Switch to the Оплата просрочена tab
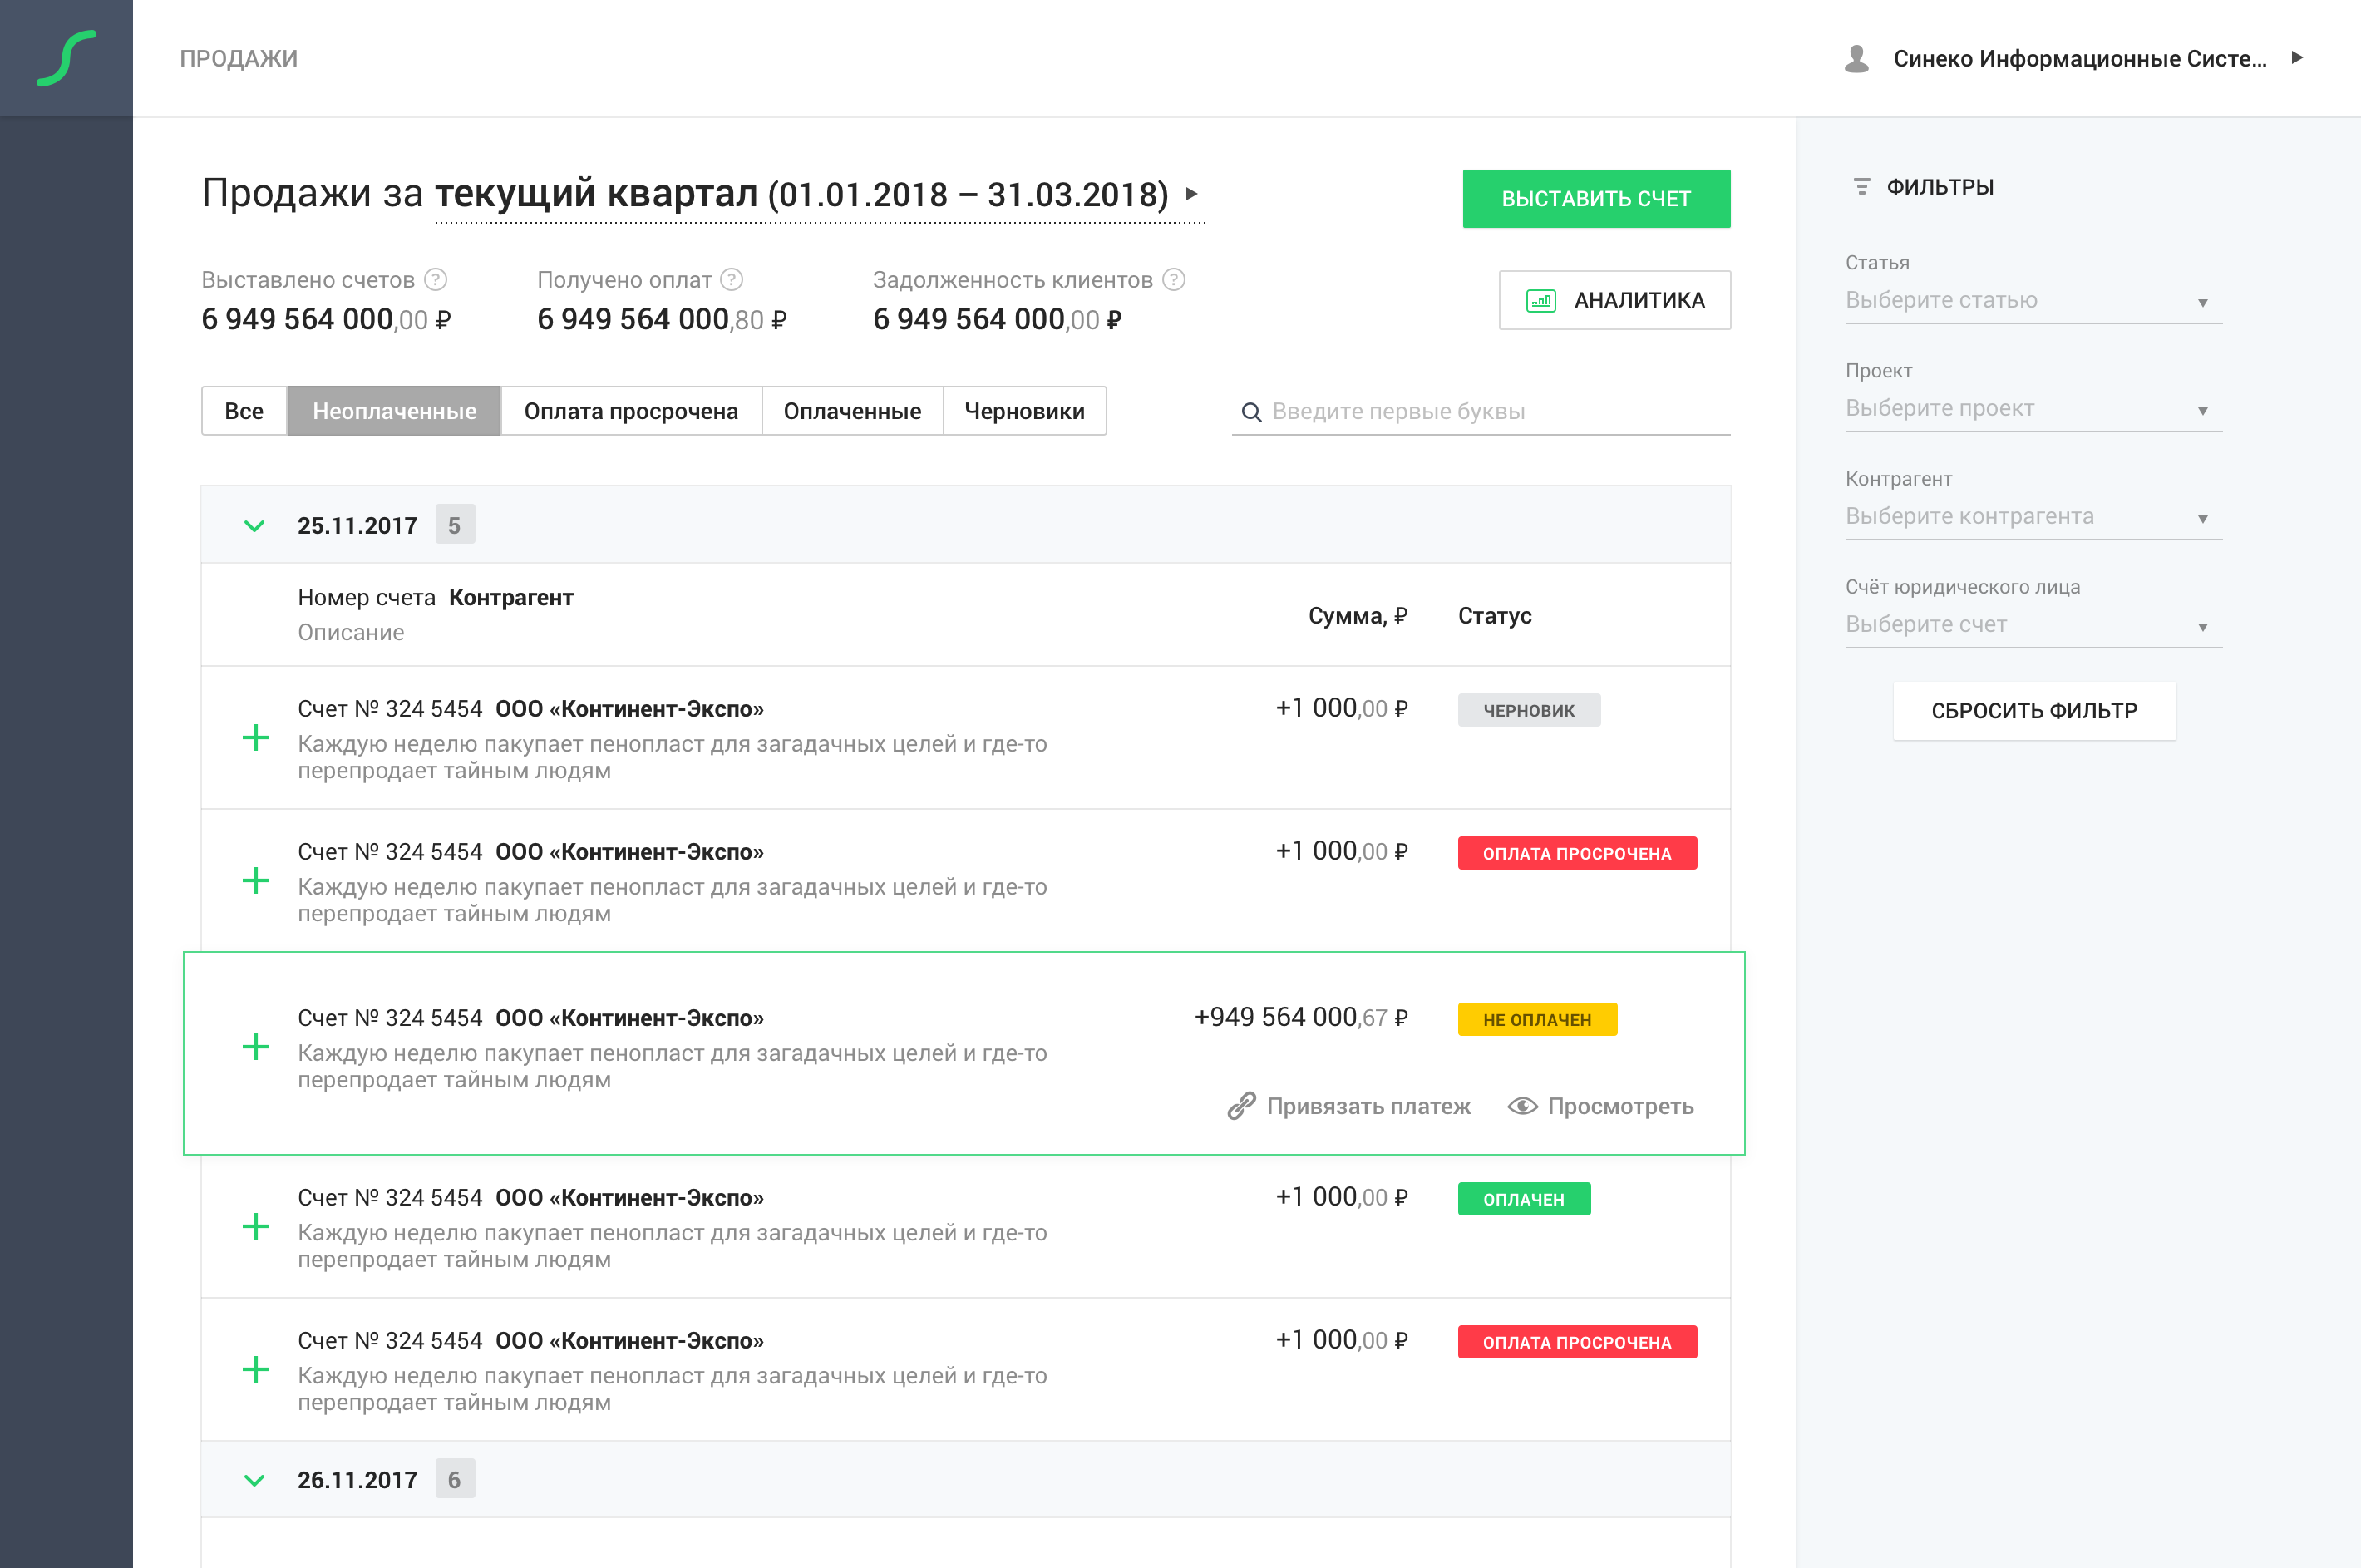Screen dimensions: 2361x1568 click(631, 411)
